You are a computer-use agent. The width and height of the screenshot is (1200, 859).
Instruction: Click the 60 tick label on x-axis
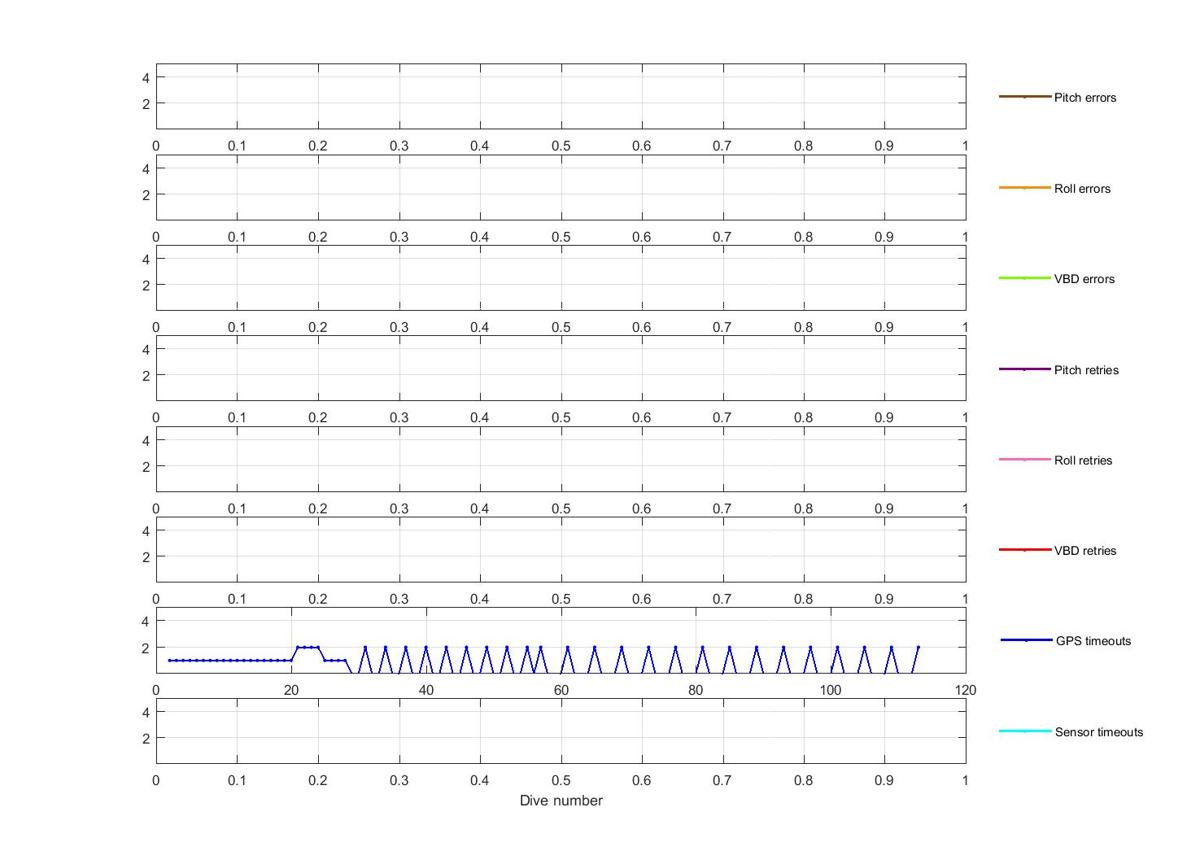coord(561,690)
